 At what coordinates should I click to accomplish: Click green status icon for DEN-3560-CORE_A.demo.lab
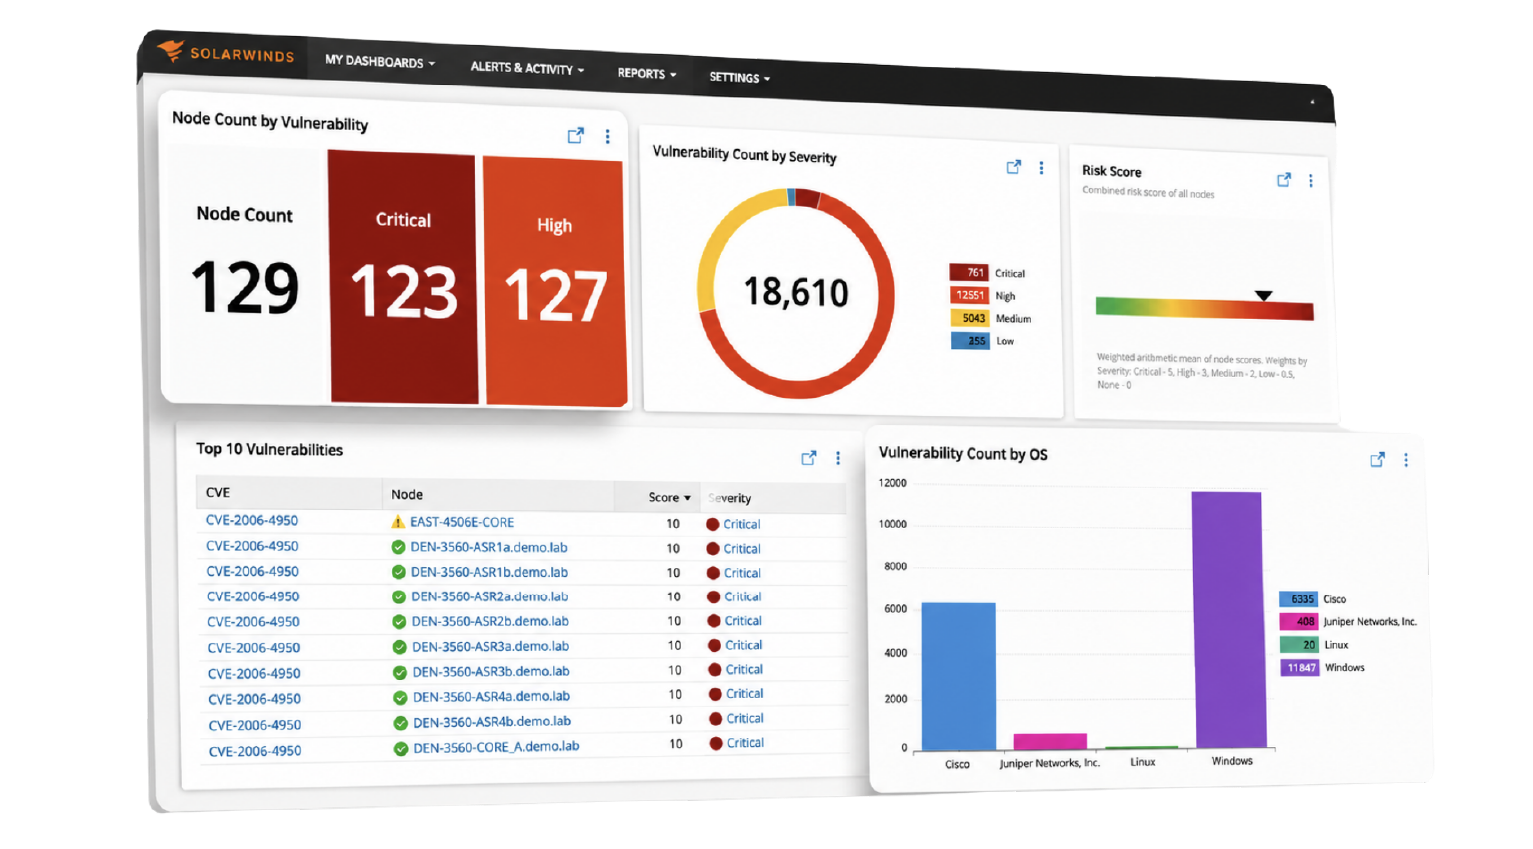pyautogui.click(x=400, y=748)
